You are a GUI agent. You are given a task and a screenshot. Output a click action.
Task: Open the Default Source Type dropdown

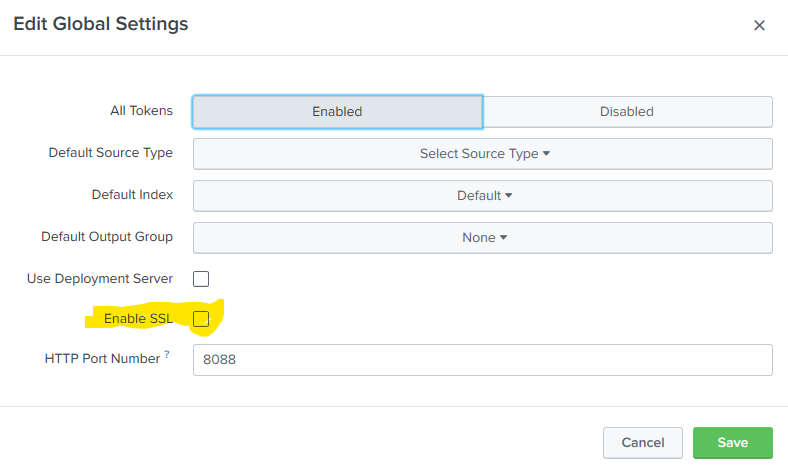(482, 154)
